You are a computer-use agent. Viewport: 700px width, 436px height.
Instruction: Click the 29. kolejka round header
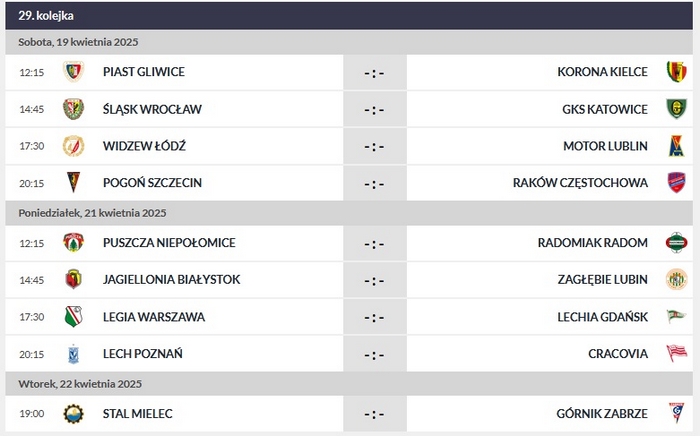[x=46, y=16]
